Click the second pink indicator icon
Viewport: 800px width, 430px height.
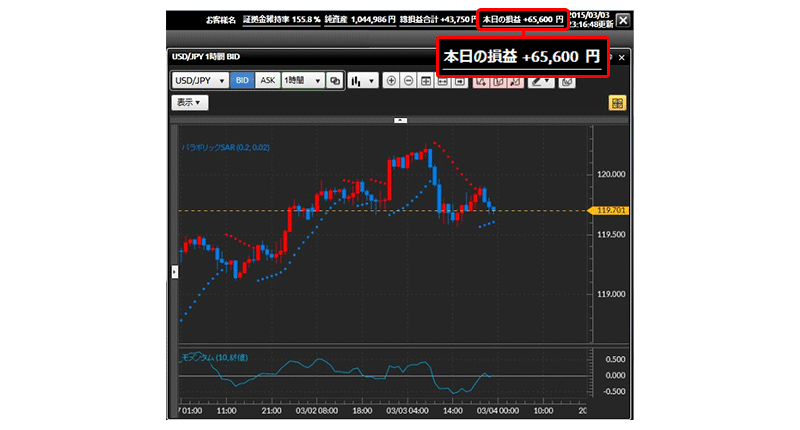(x=498, y=82)
